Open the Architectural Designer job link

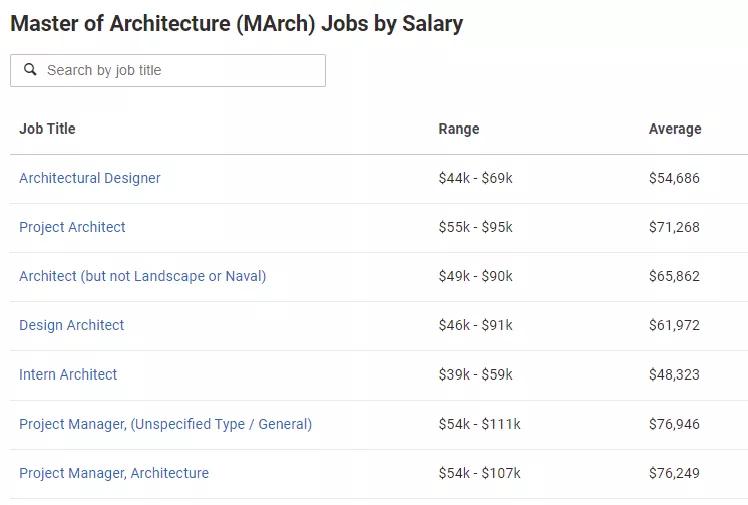(90, 178)
